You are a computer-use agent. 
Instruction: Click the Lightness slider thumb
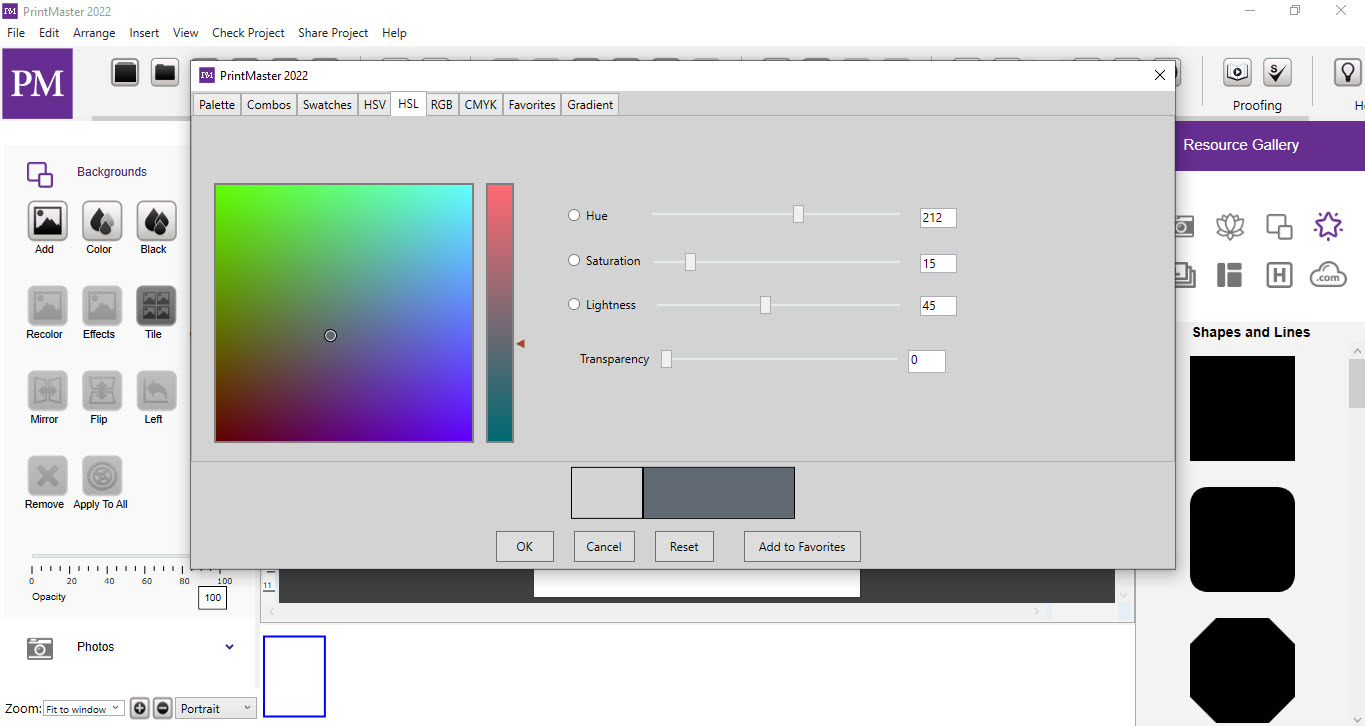pyautogui.click(x=765, y=305)
